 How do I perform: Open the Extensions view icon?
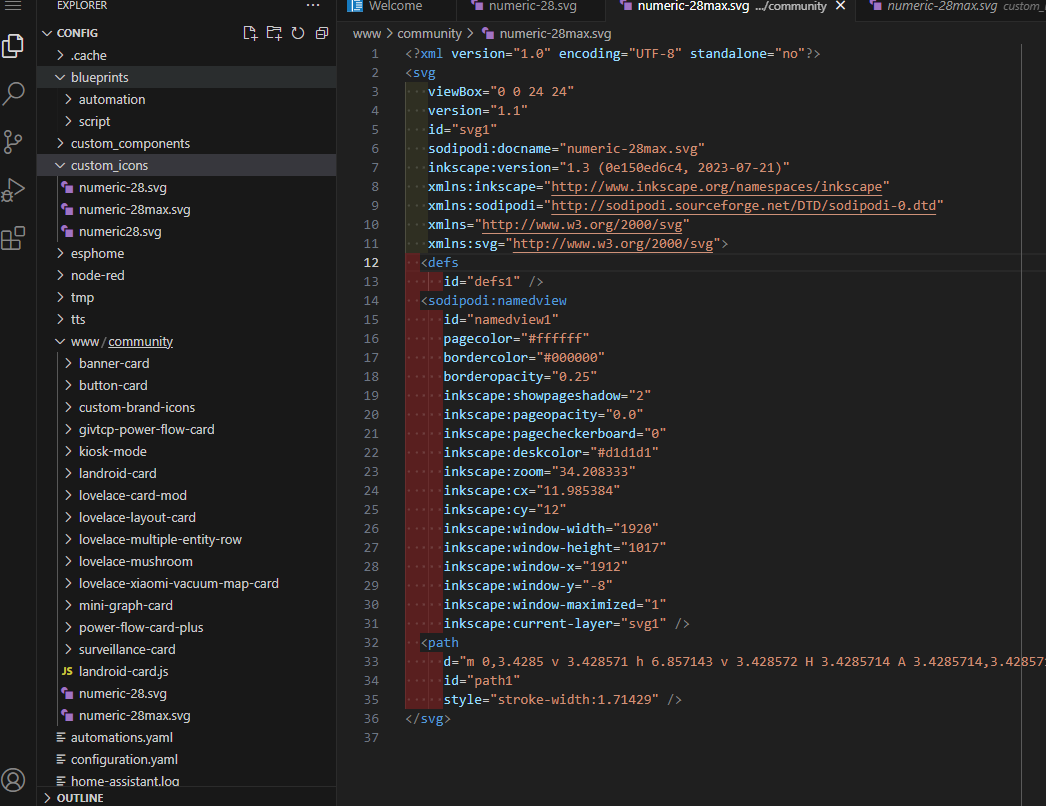point(14,238)
